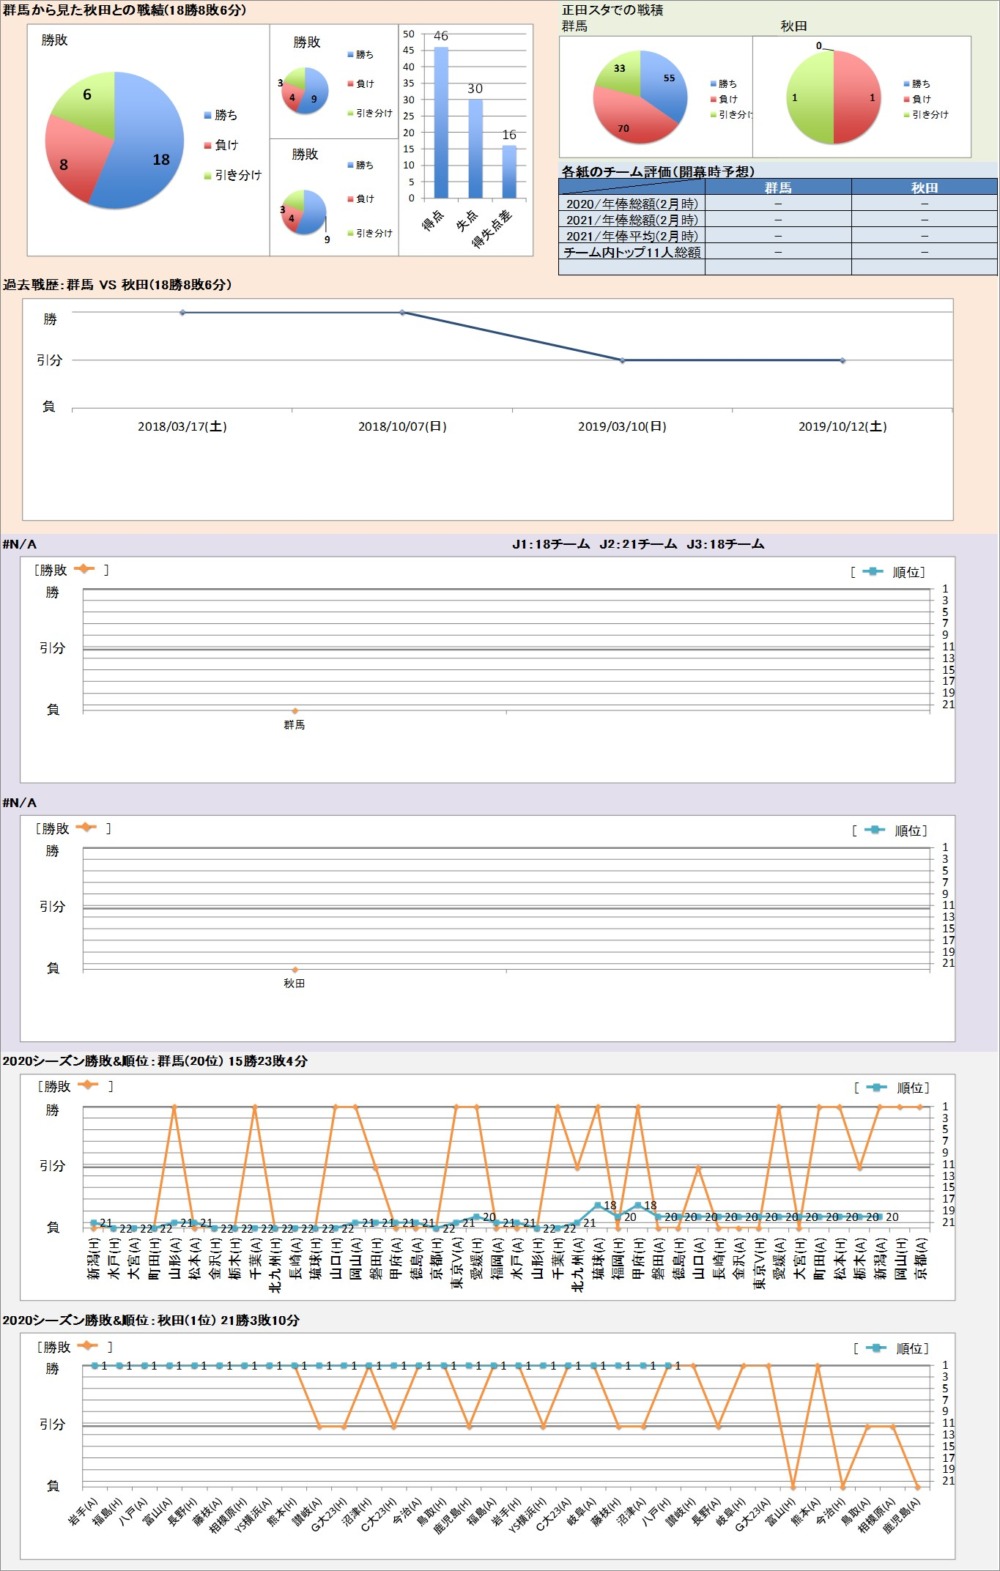Viewport: 1000px width, 1571px height.
Task: Click the green 33 slice in the 群馬 stadium pie
Action: click(620, 72)
